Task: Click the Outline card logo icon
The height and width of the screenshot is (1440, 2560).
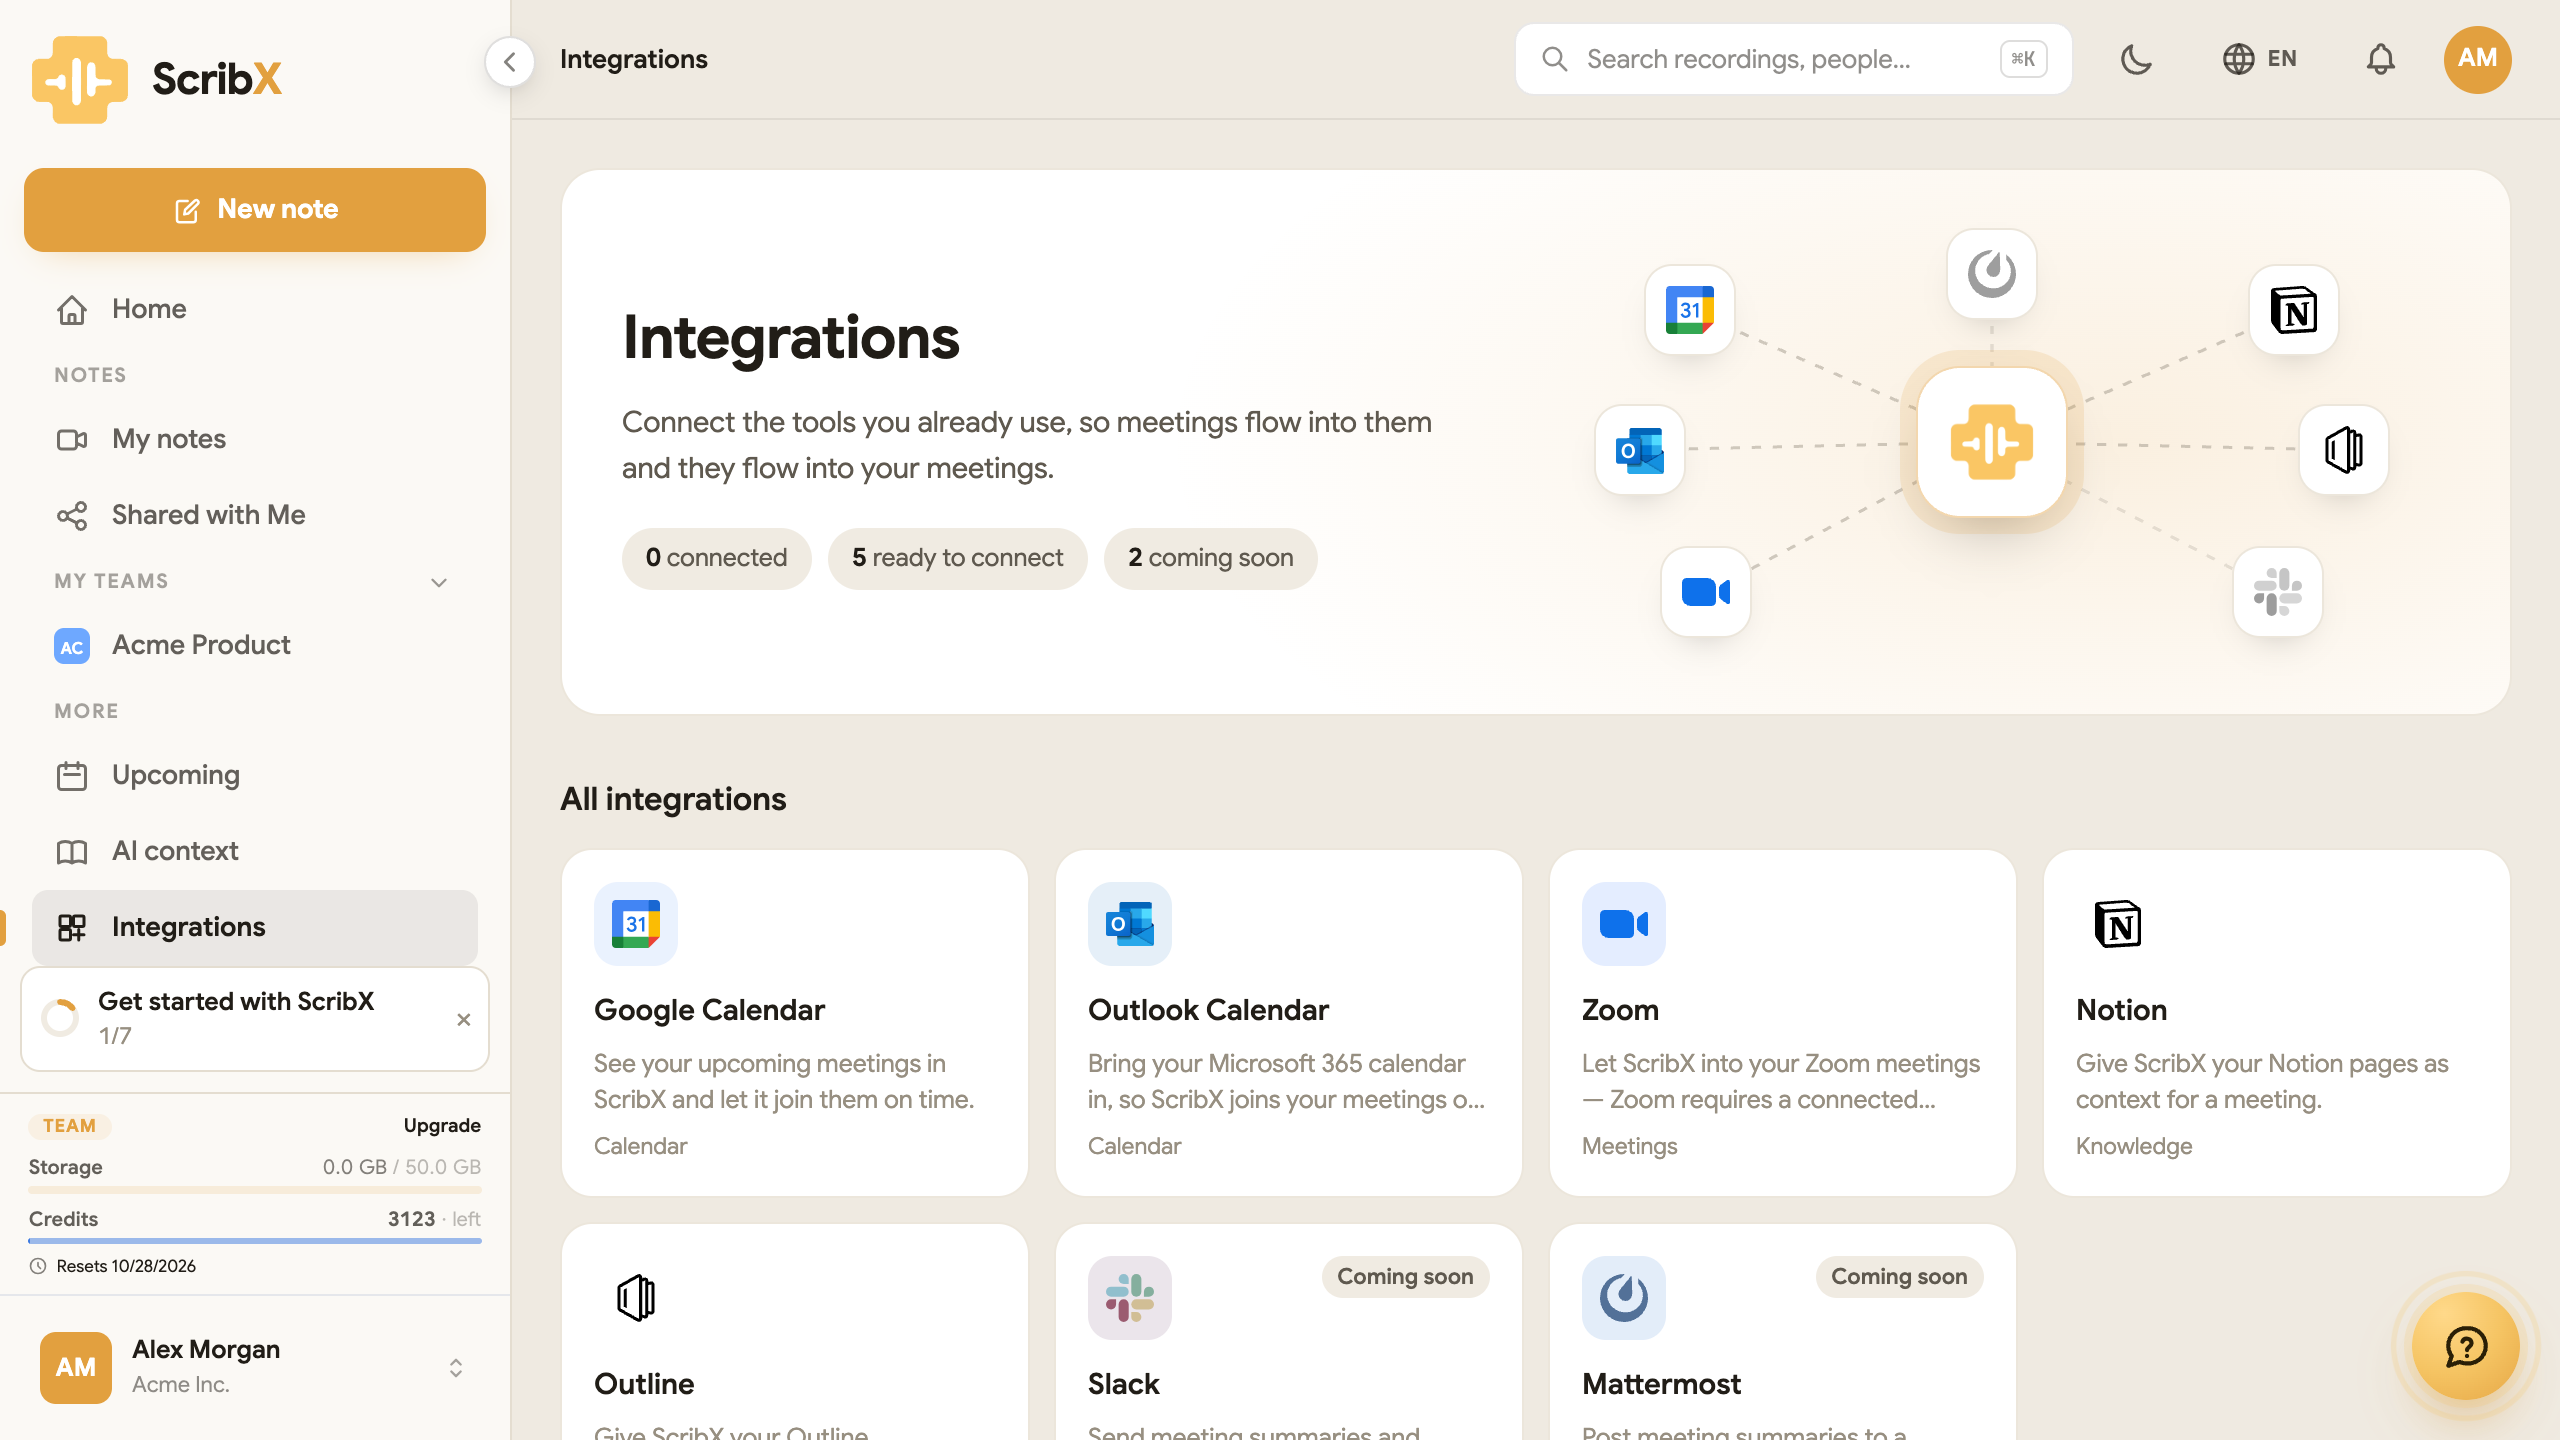Action: [x=635, y=1298]
